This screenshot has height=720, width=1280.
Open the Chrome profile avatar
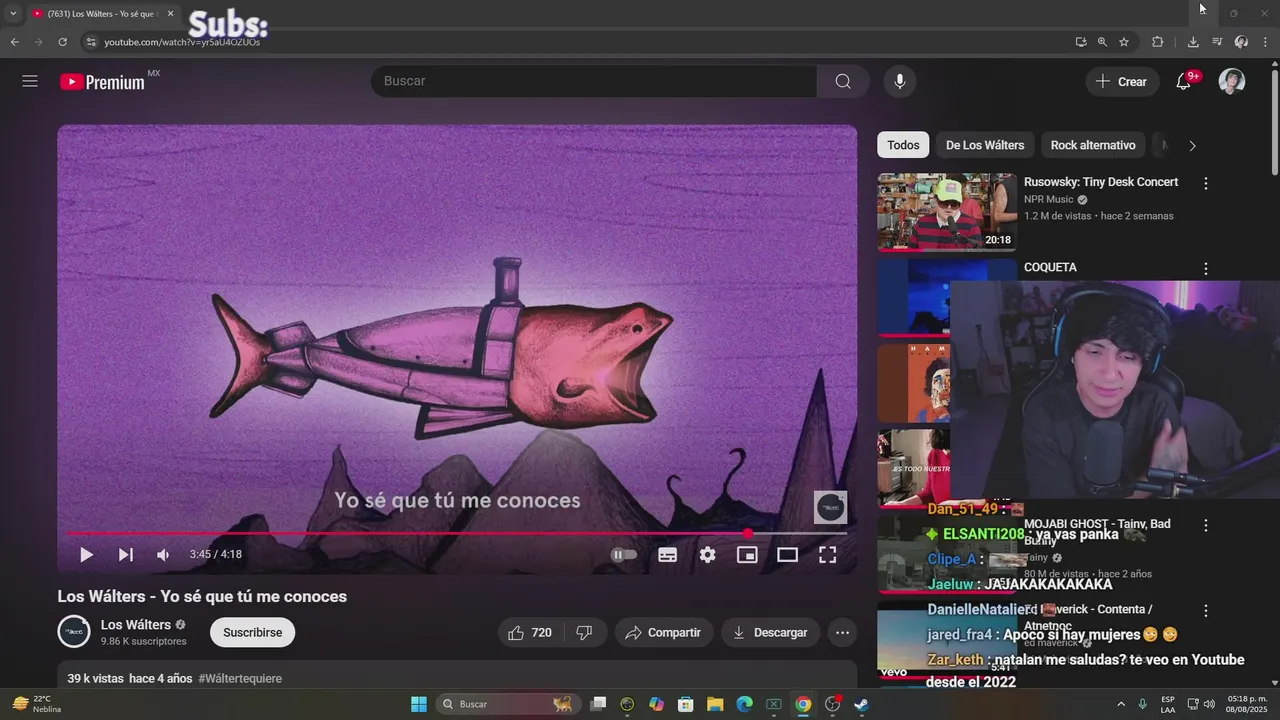click(x=1241, y=42)
